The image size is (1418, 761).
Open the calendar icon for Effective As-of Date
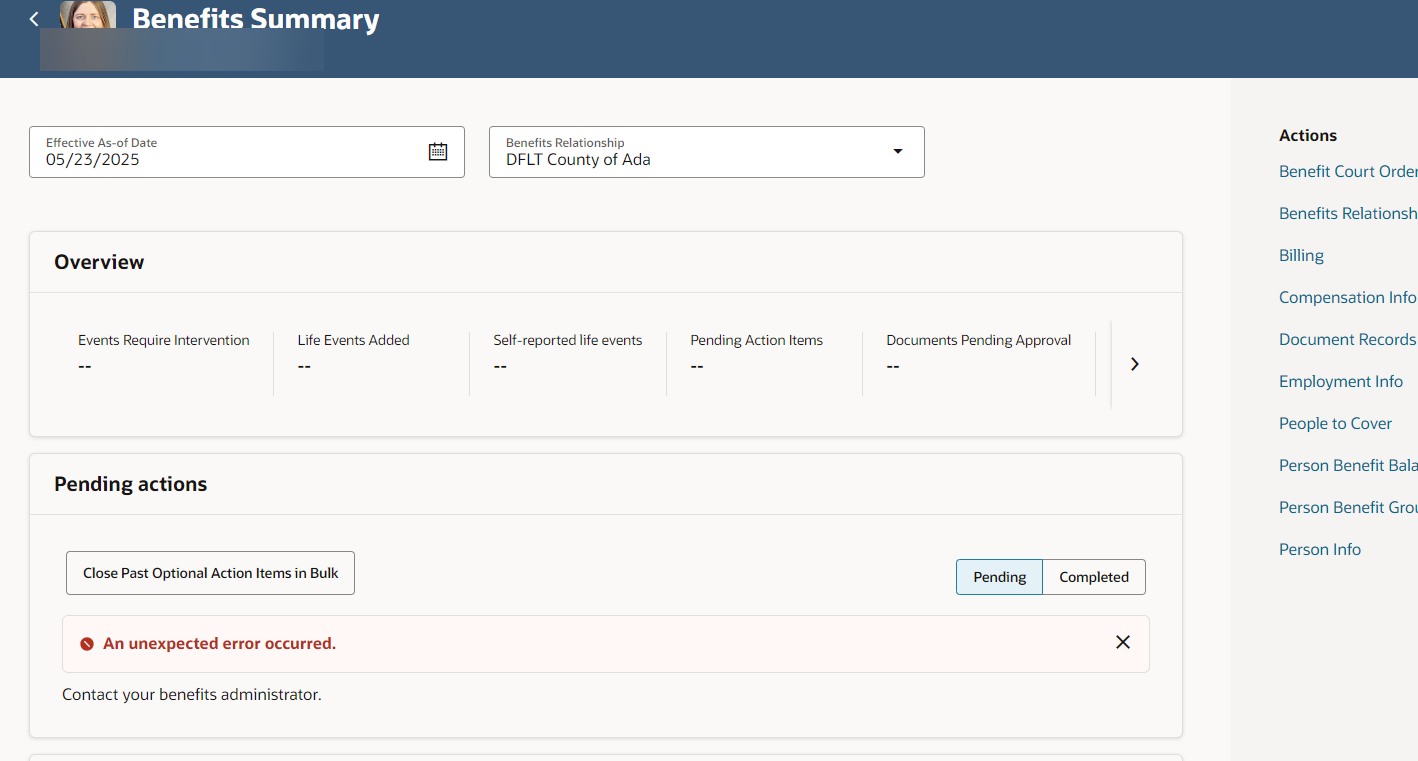point(438,151)
